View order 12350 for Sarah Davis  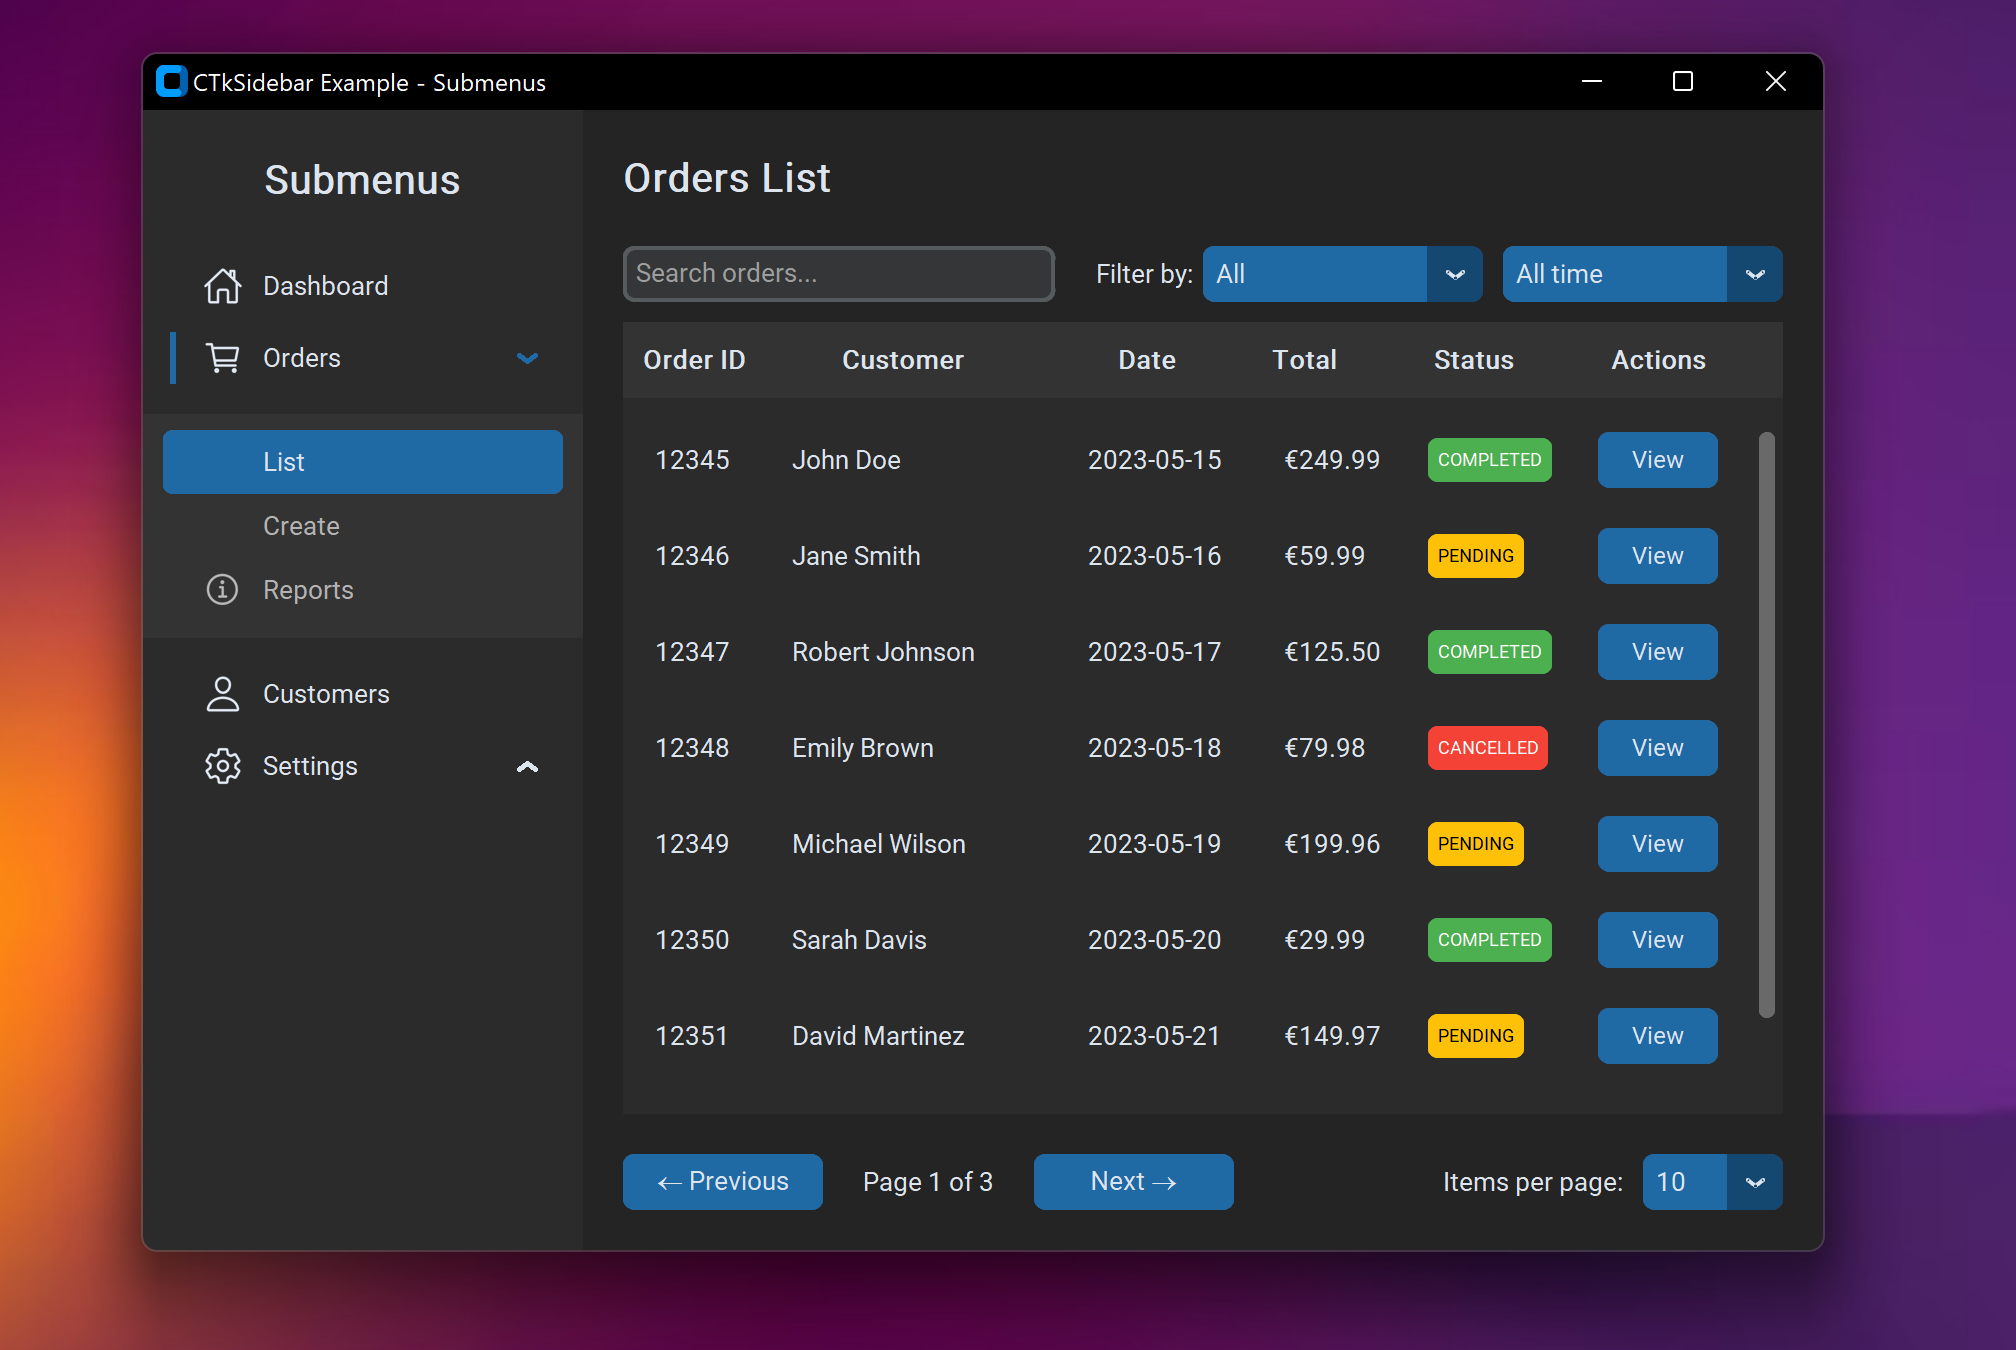(1657, 940)
